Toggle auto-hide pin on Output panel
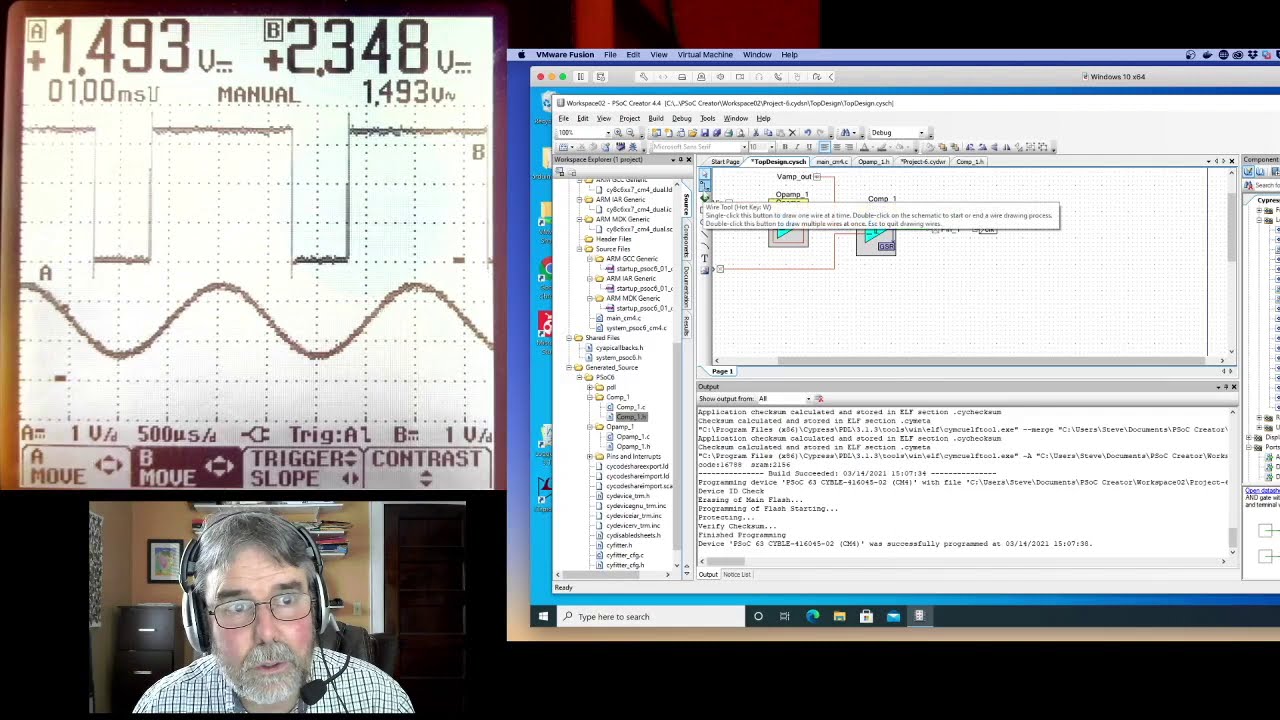This screenshot has width=1280, height=720. pos(1226,387)
